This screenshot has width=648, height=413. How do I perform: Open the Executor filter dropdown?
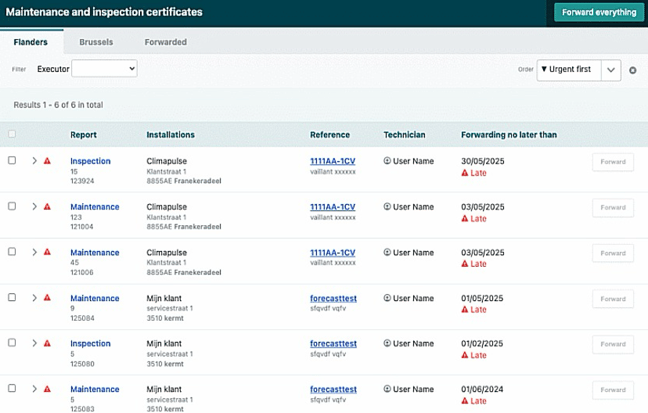point(104,69)
